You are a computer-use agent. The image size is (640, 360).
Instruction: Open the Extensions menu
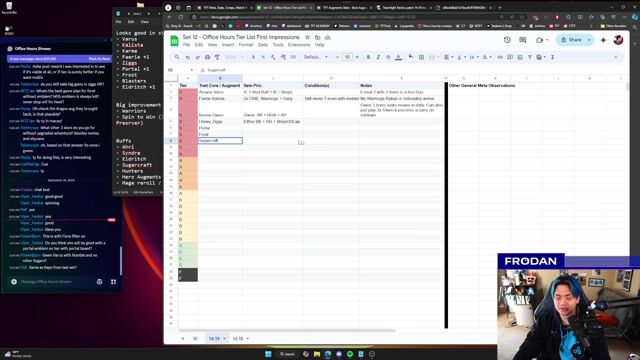299,44
